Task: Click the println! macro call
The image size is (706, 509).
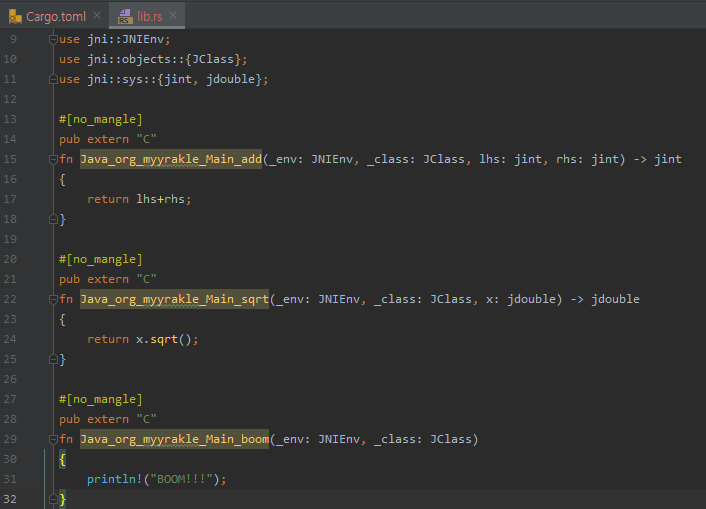Action: pyautogui.click(x=156, y=479)
